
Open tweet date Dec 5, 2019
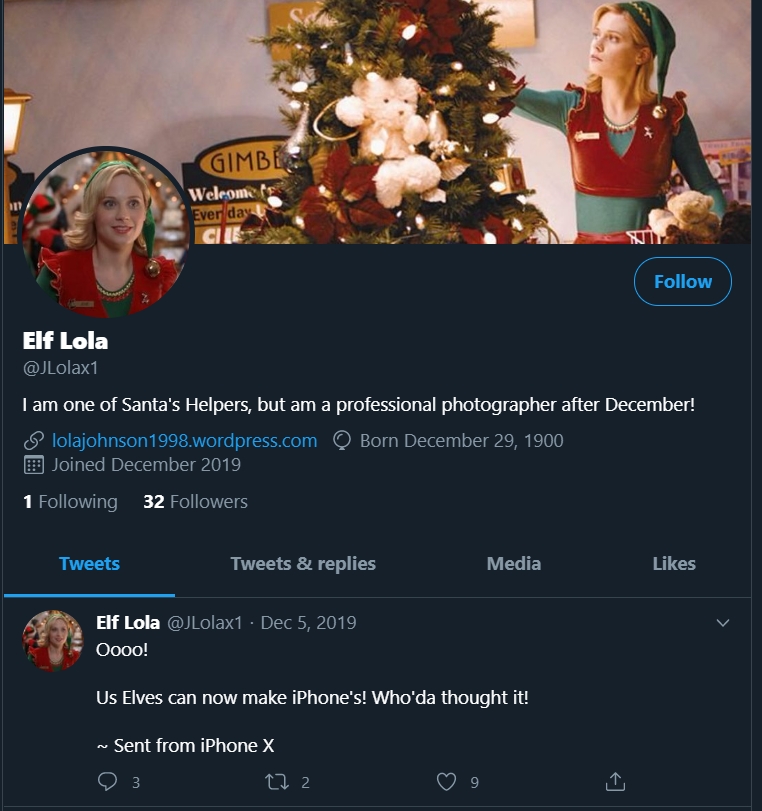click(x=308, y=623)
